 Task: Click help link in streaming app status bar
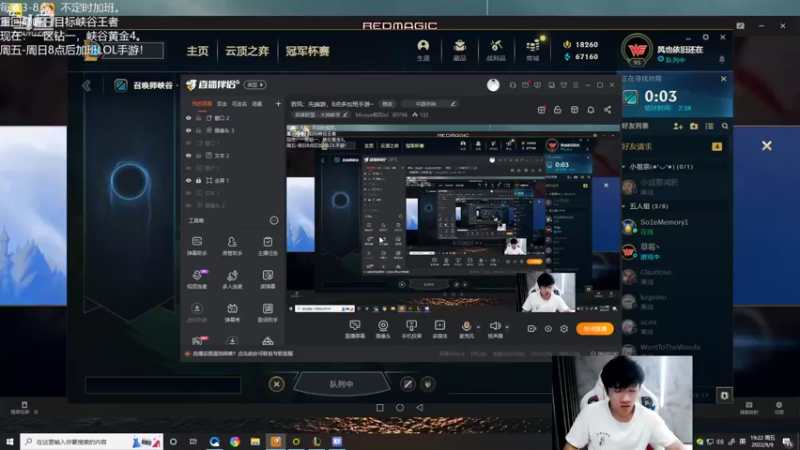click(242, 353)
